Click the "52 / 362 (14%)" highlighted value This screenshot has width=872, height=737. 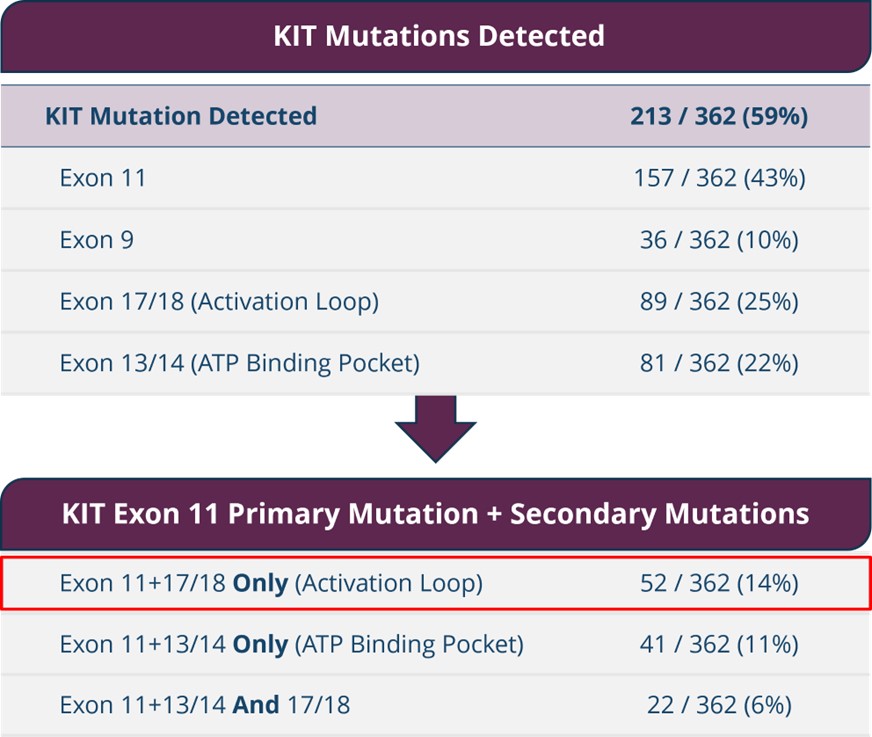[x=719, y=583]
